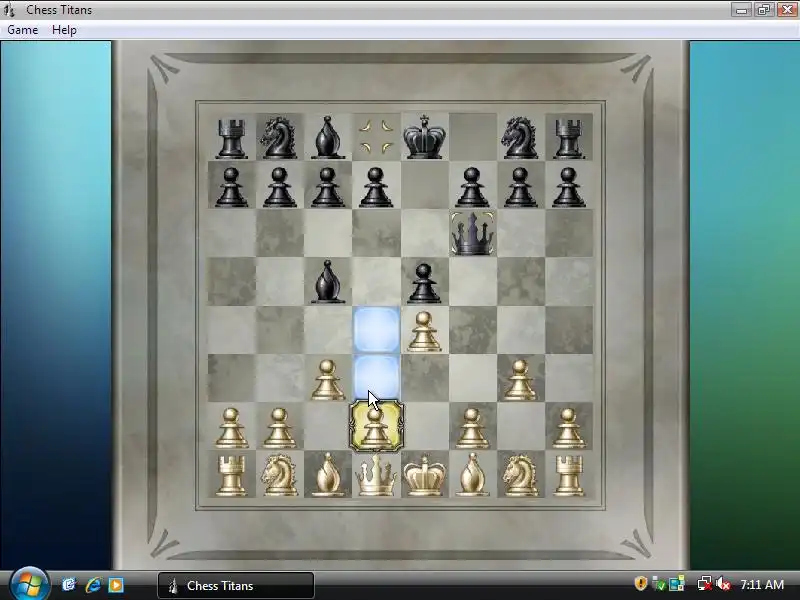Click the black pawn on g7
This screenshot has height=600, width=800.
pyautogui.click(x=520, y=187)
